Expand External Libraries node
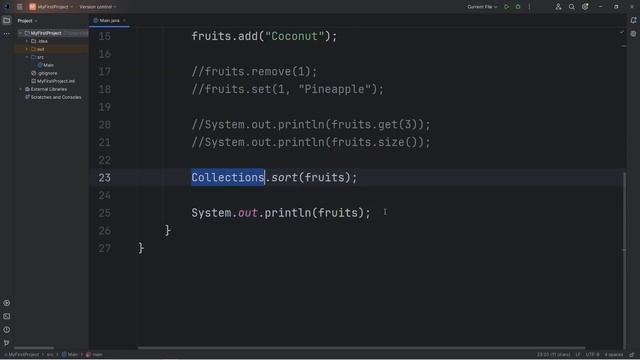This screenshot has width=640, height=360. (x=20, y=89)
